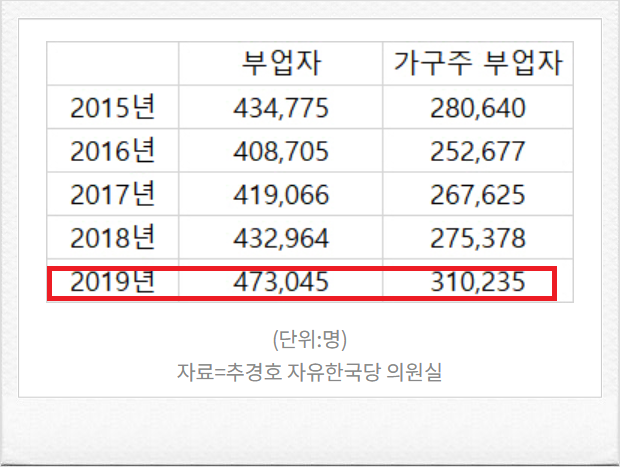Click the (단위:명) unit note
The height and width of the screenshot is (467, 620).
pos(310,339)
